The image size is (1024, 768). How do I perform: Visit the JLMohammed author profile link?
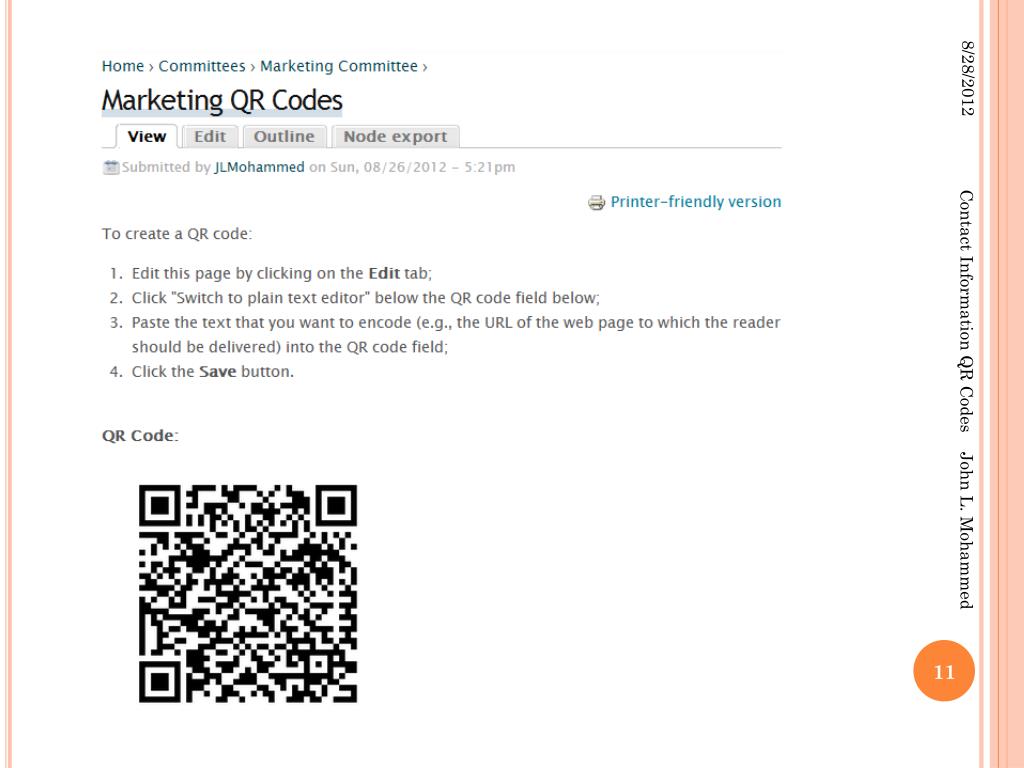(259, 167)
